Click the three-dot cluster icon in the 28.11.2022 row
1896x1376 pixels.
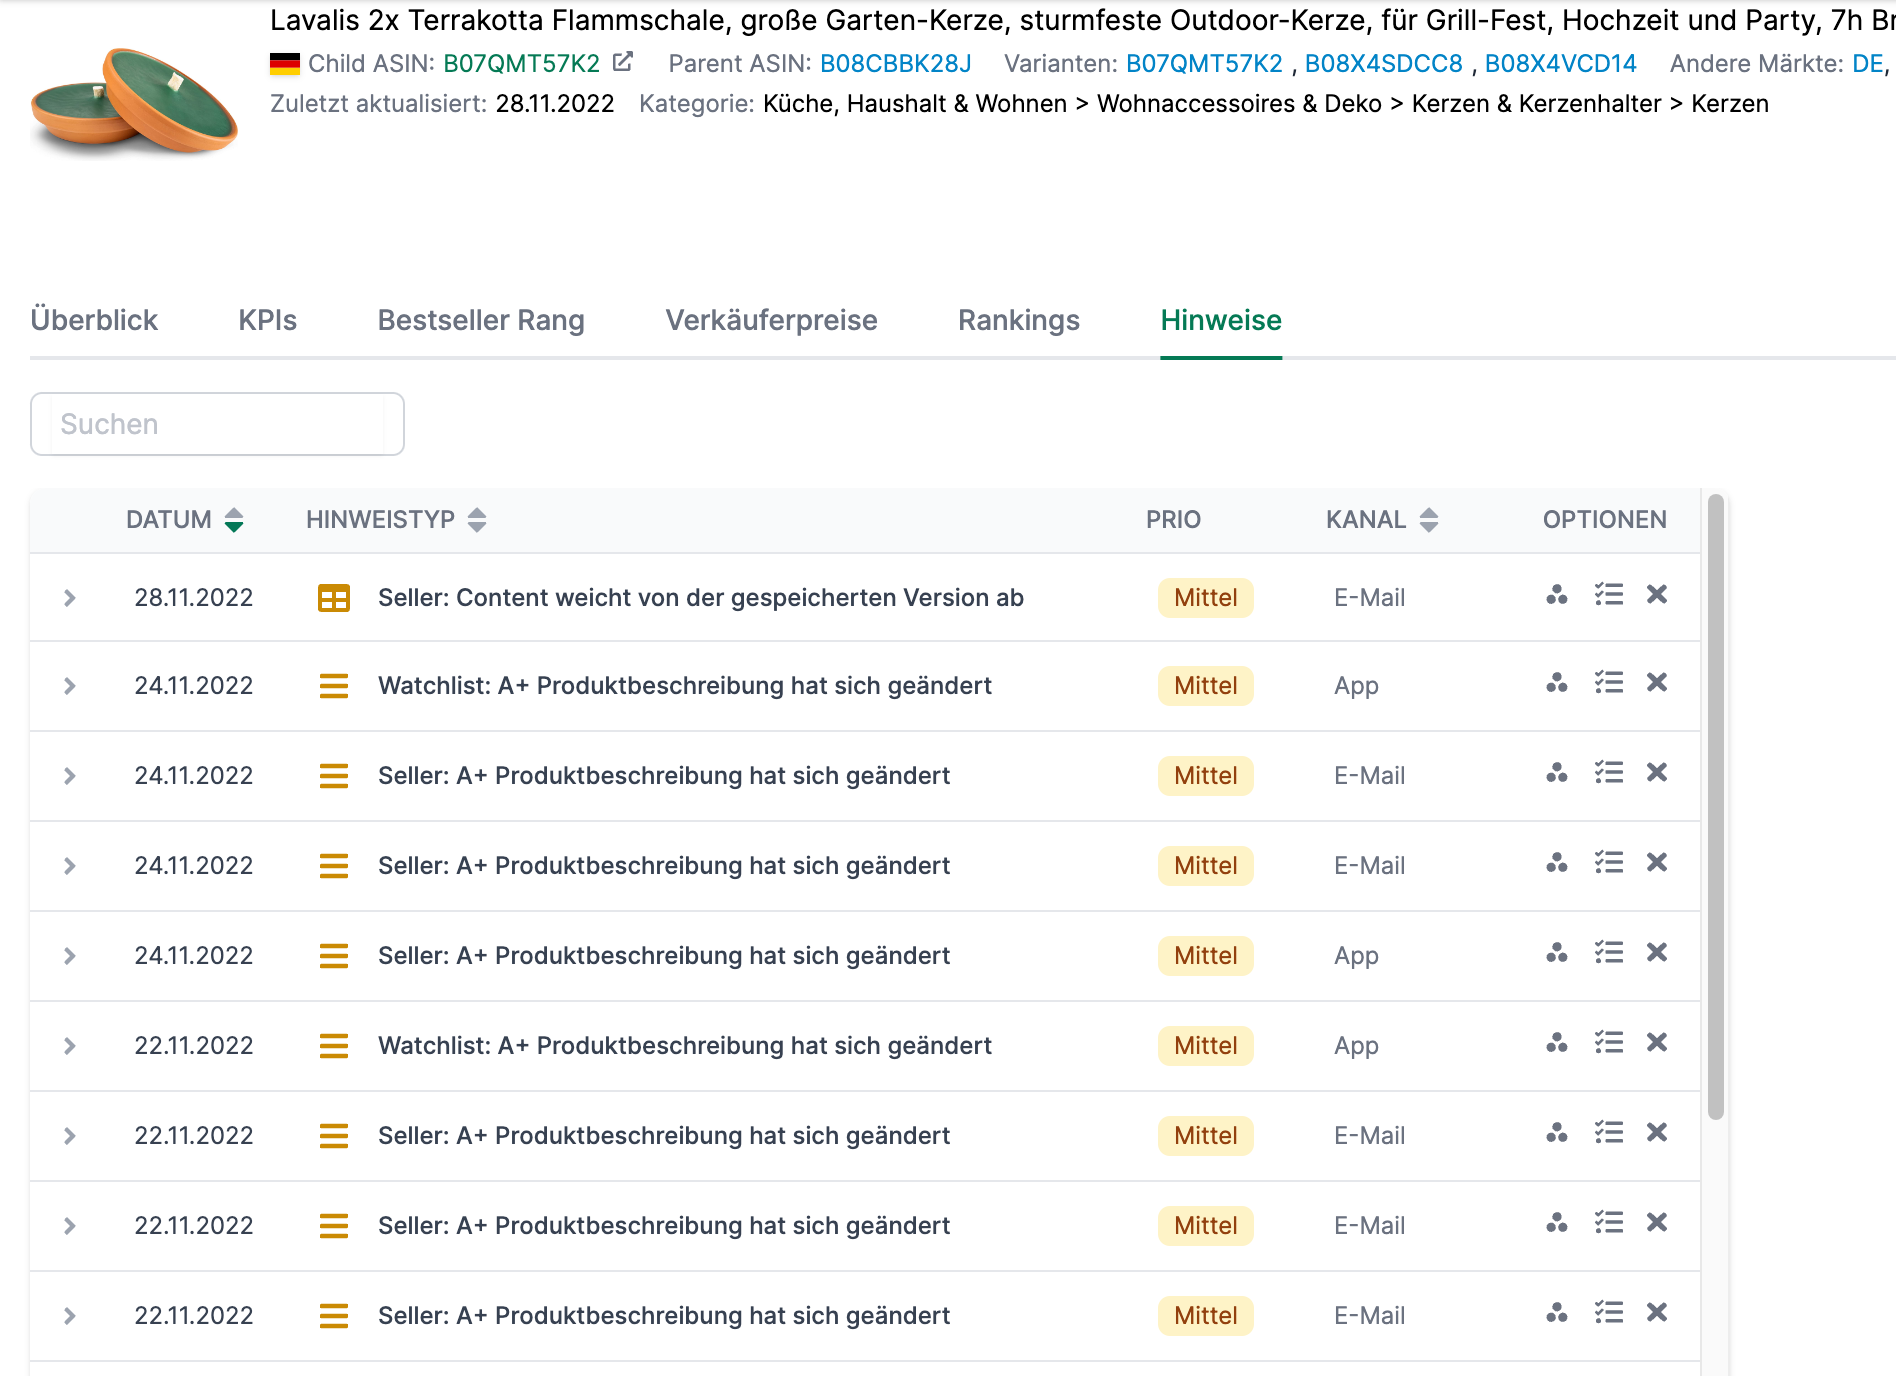coord(1557,595)
